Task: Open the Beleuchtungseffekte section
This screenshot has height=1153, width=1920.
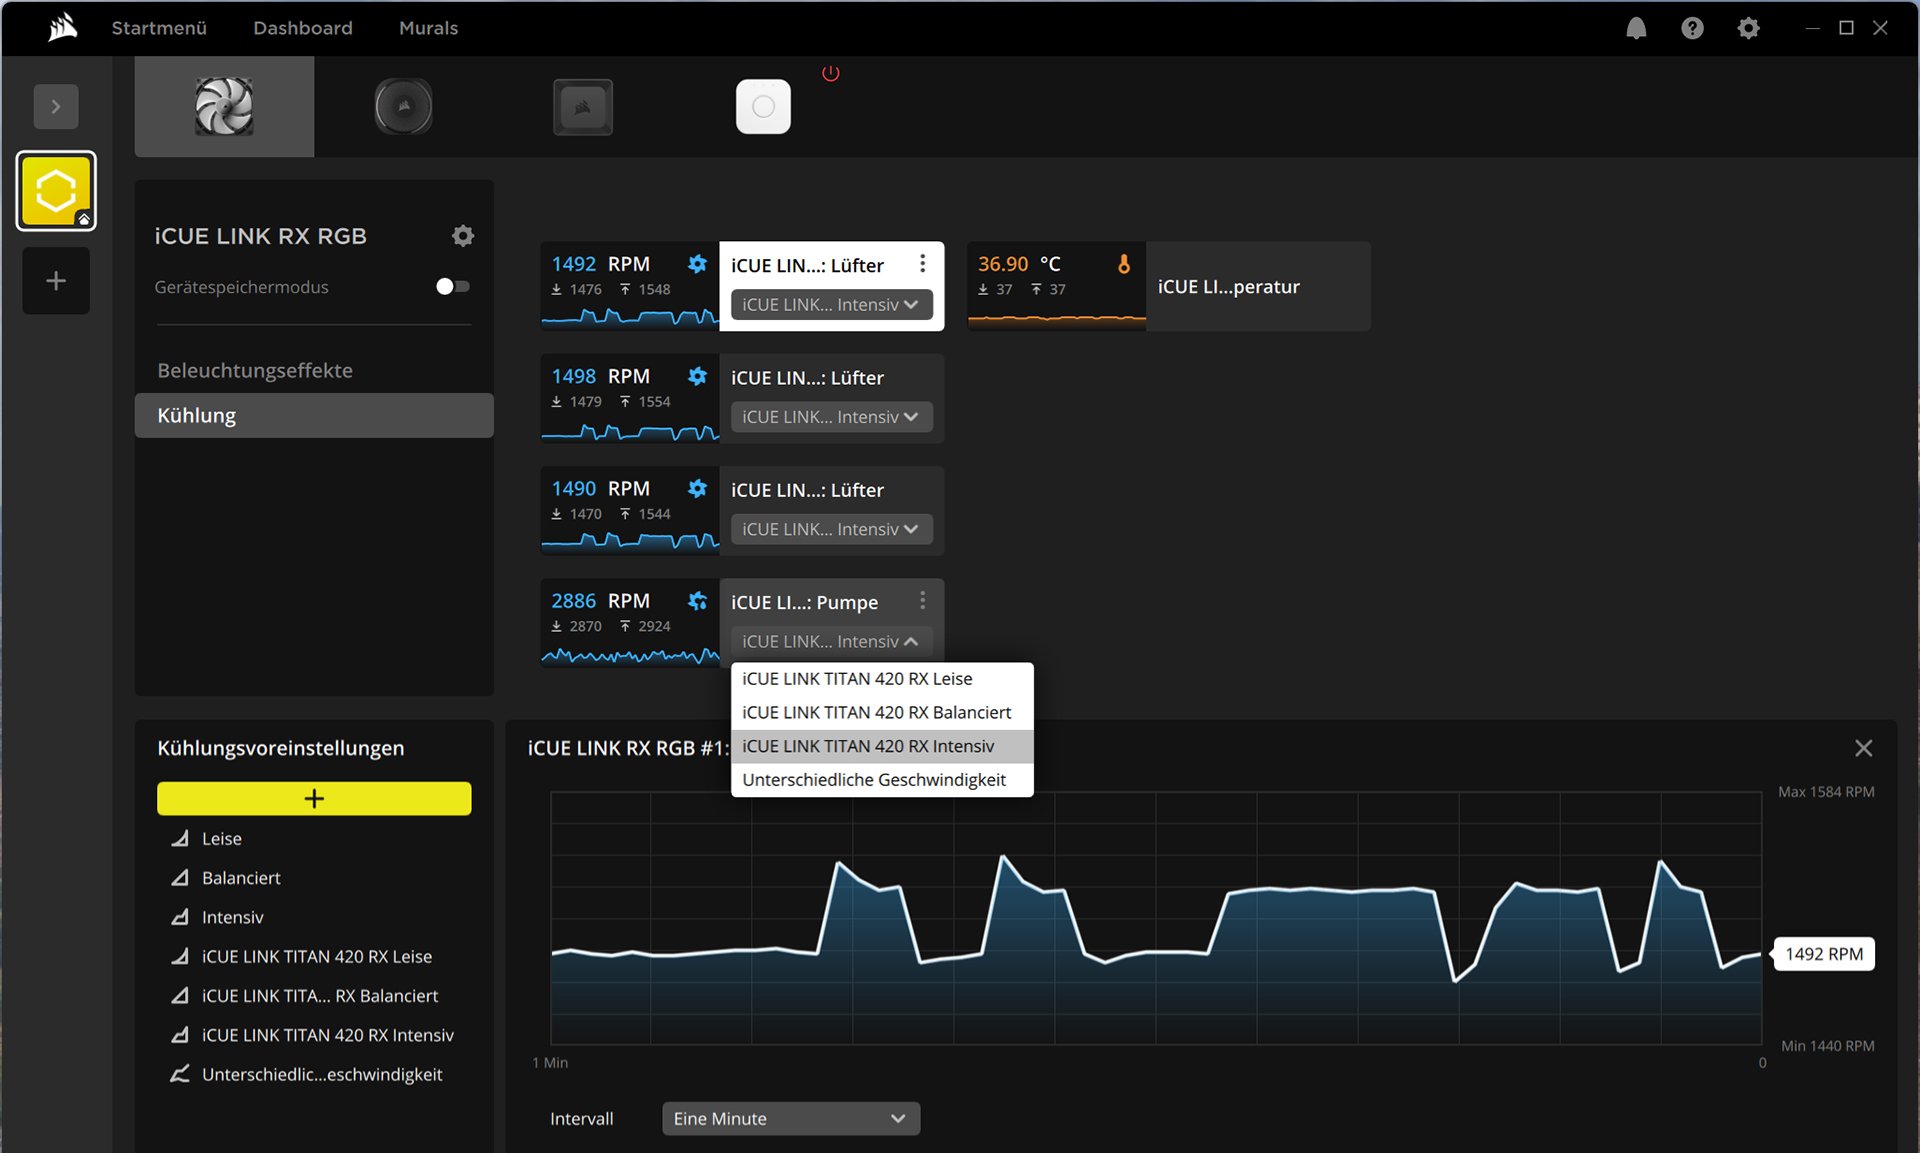Action: [x=255, y=371]
